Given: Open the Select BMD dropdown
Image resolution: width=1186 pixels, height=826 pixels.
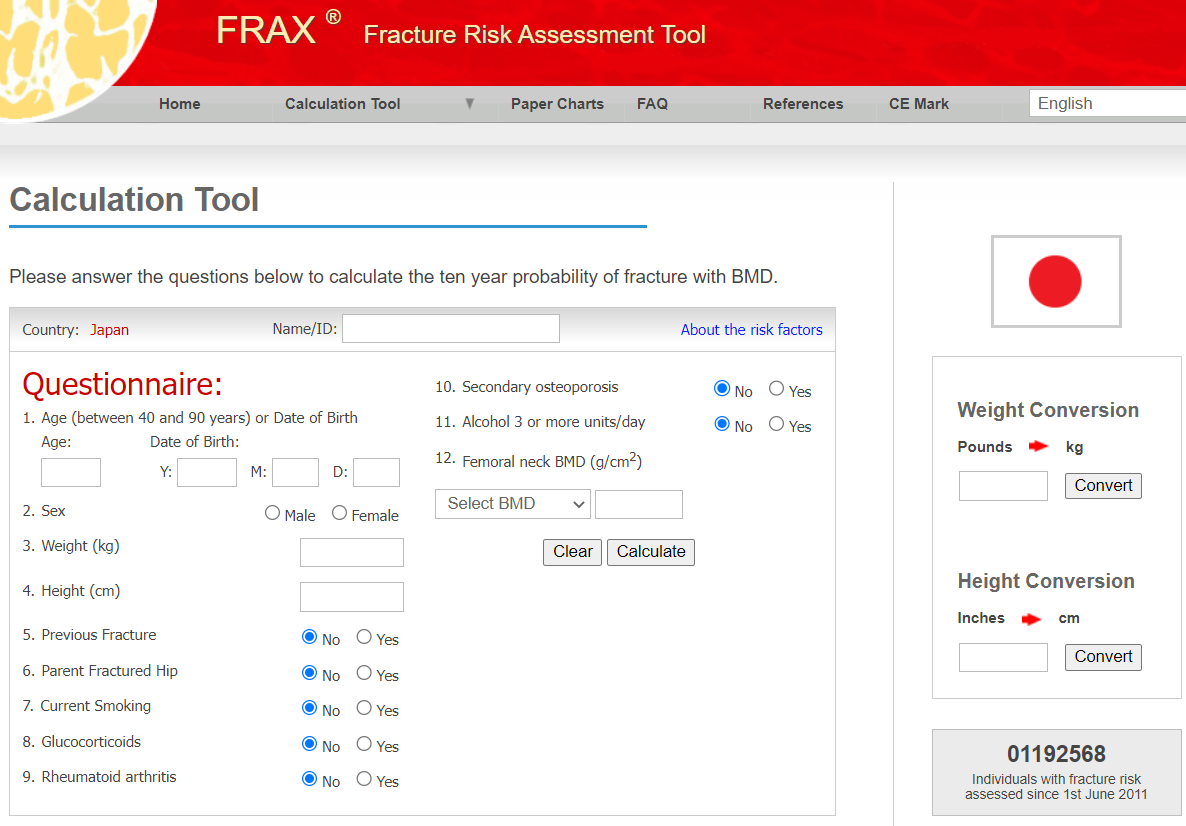Looking at the screenshot, I should tap(513, 503).
